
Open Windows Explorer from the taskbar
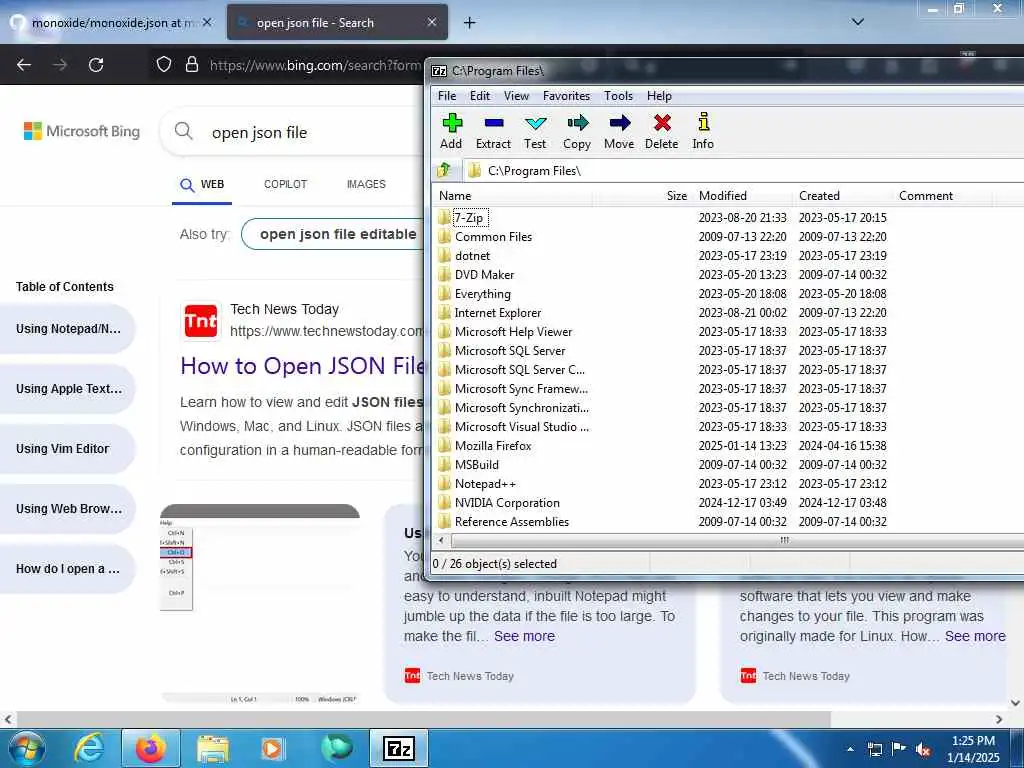click(213, 748)
